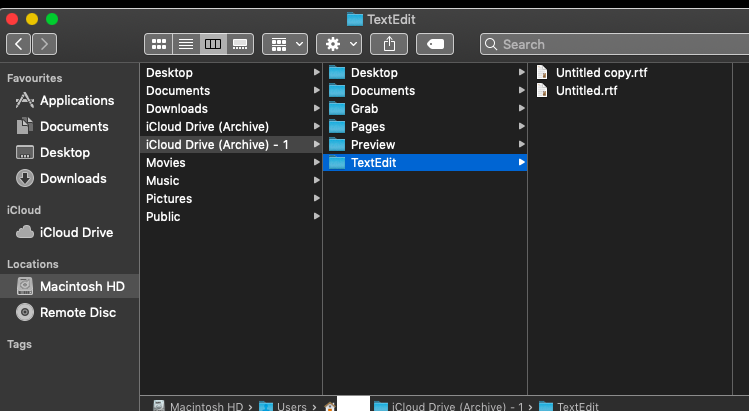Select Desktop in the first column
The image size is (749, 411).
coord(231,73)
